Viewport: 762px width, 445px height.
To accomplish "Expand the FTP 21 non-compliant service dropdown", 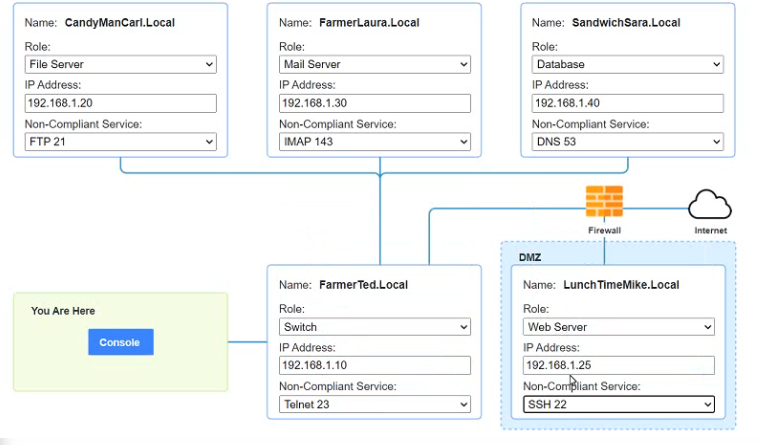I will 121,142.
